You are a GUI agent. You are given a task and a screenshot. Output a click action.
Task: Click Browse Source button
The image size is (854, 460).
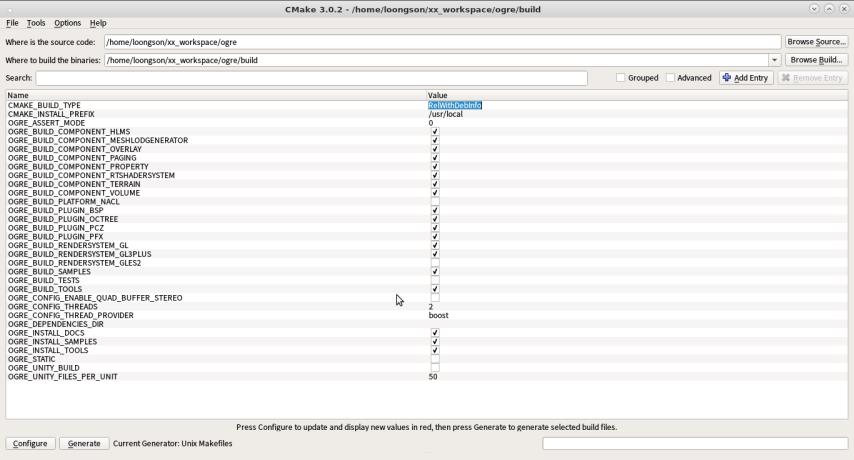(816, 42)
